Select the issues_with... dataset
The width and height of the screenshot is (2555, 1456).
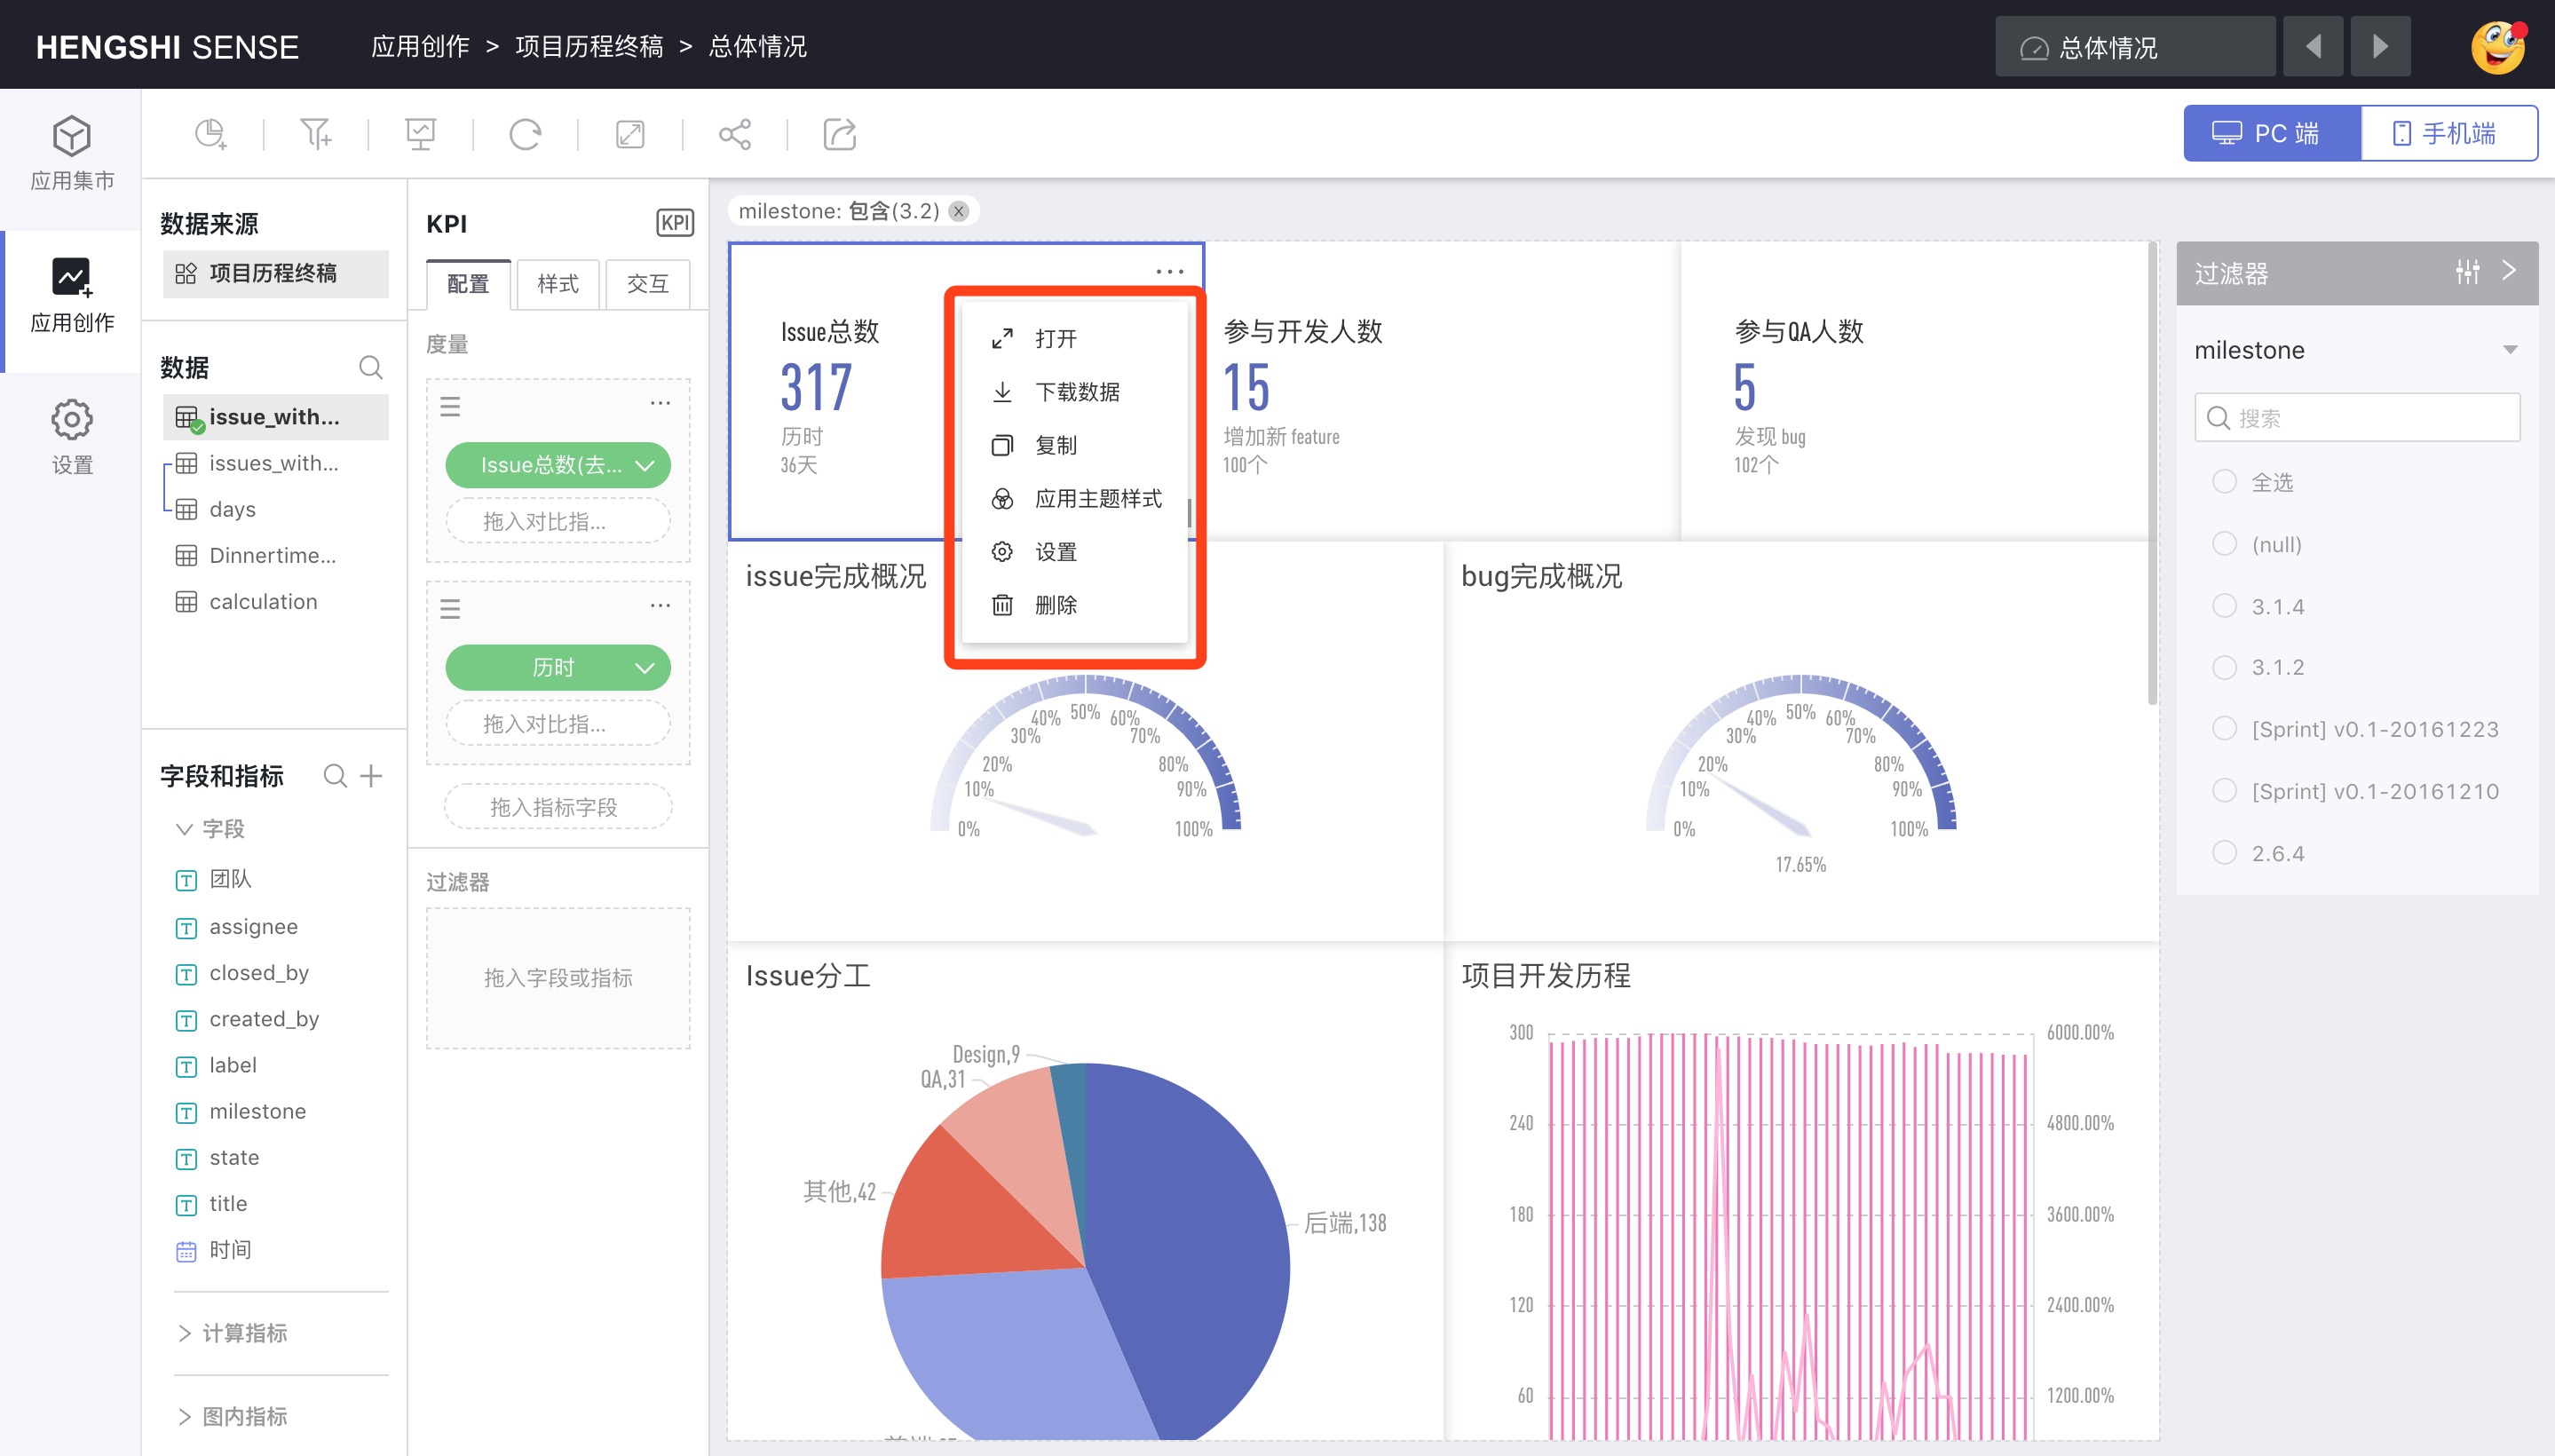coord(275,463)
